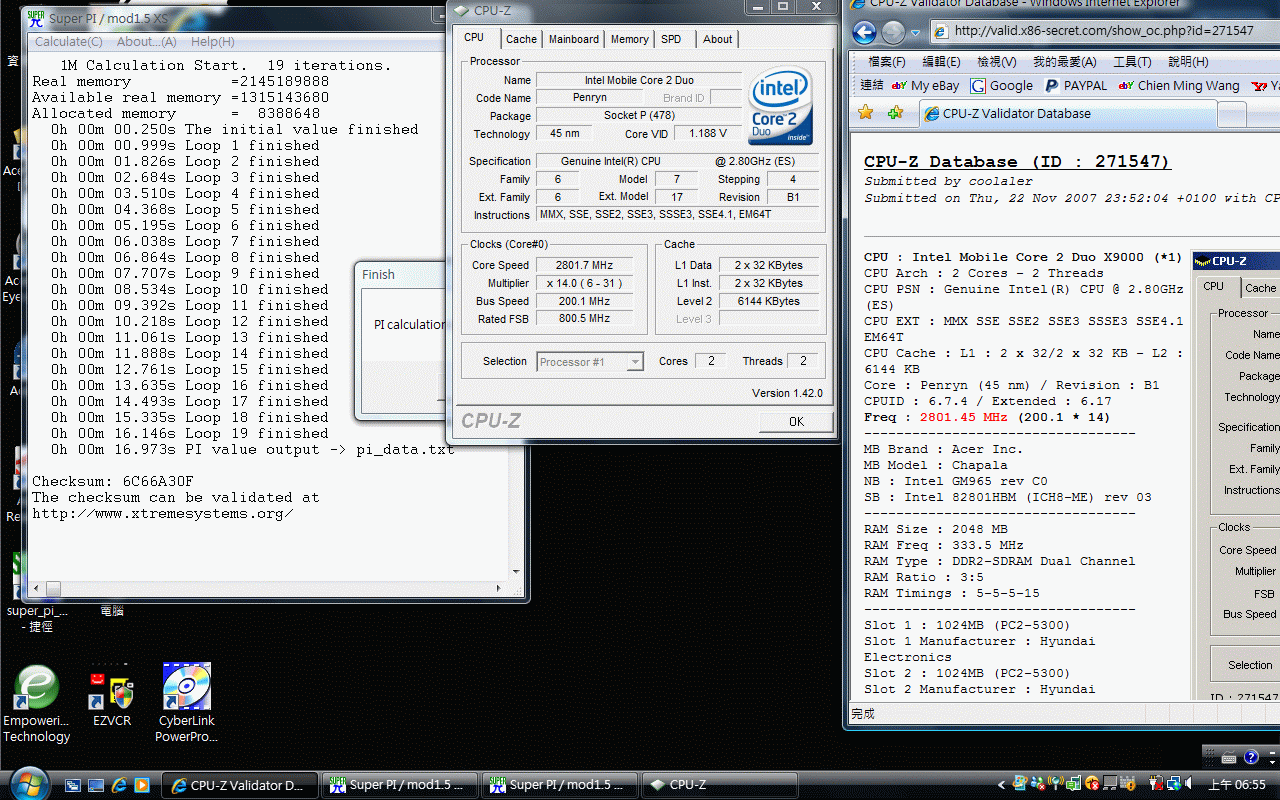
Task: Open Calculate(C) menu in Super PI
Action: tap(68, 42)
